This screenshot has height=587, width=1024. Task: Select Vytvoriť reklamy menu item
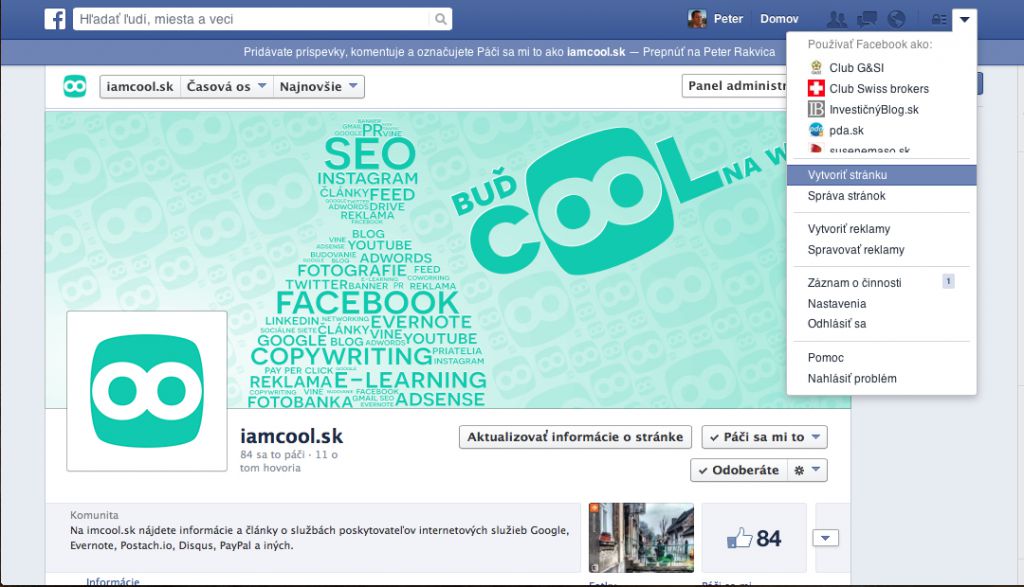tap(882, 229)
